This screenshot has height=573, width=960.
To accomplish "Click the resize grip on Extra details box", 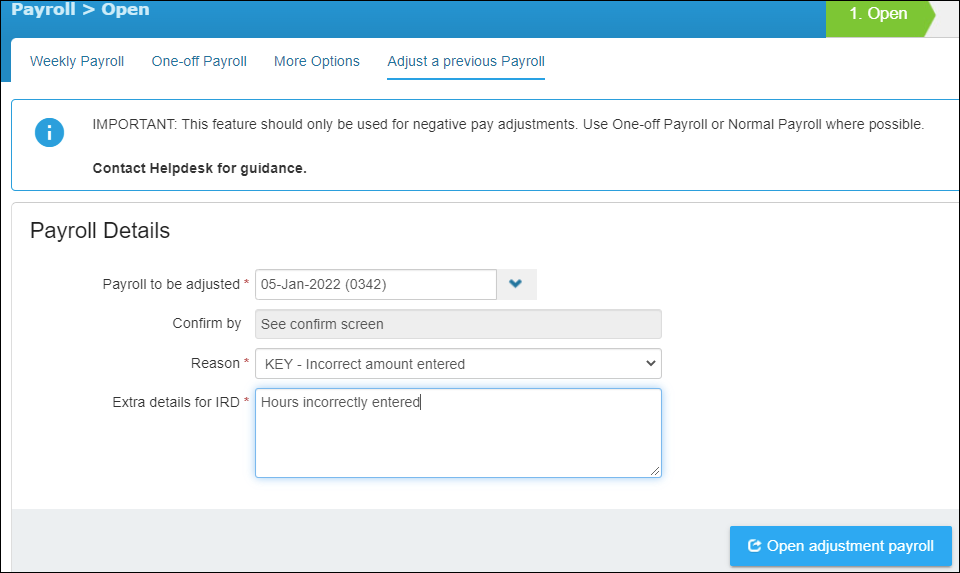I will (x=654, y=471).
